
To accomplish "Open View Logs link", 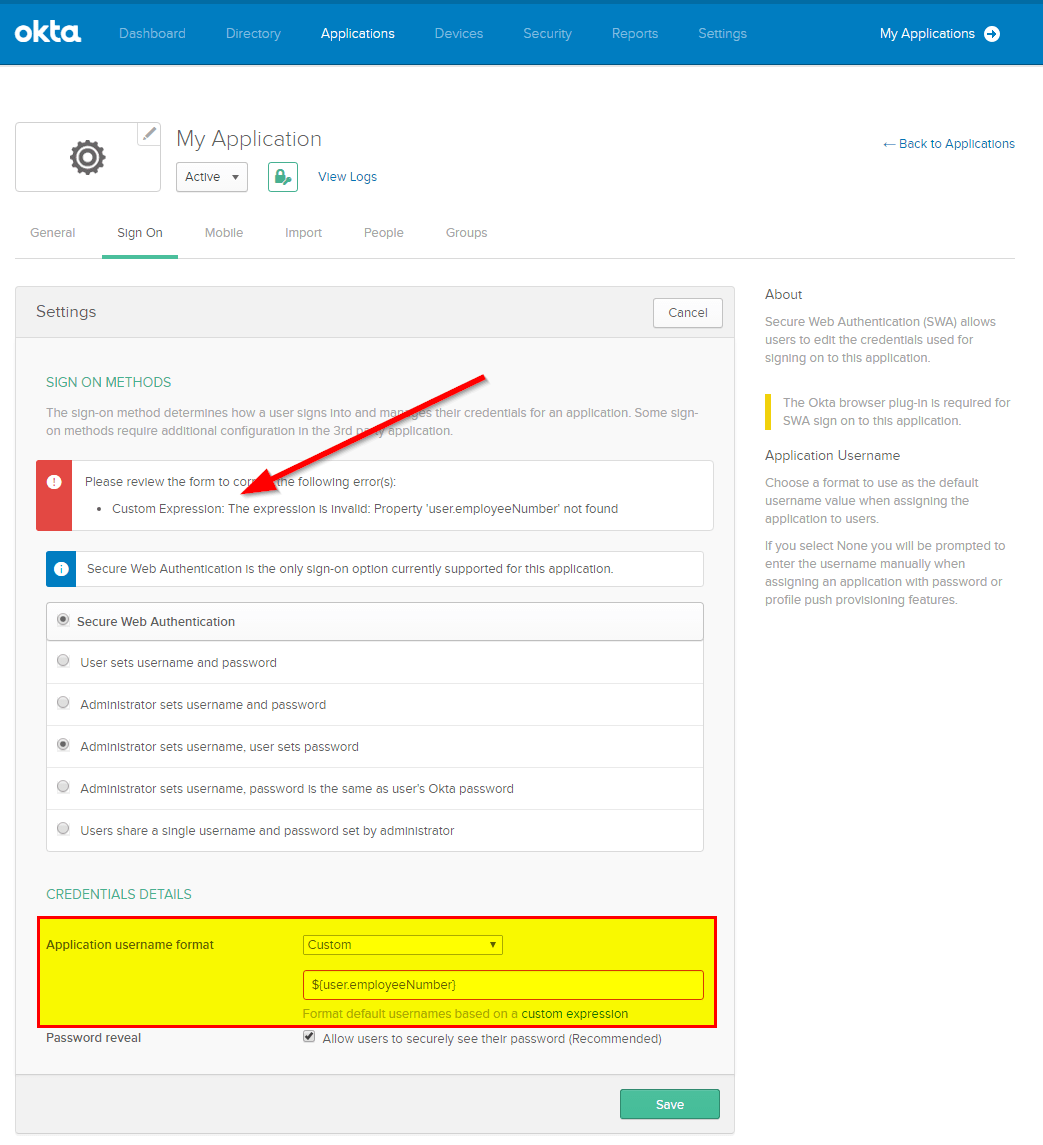I will click(x=348, y=177).
